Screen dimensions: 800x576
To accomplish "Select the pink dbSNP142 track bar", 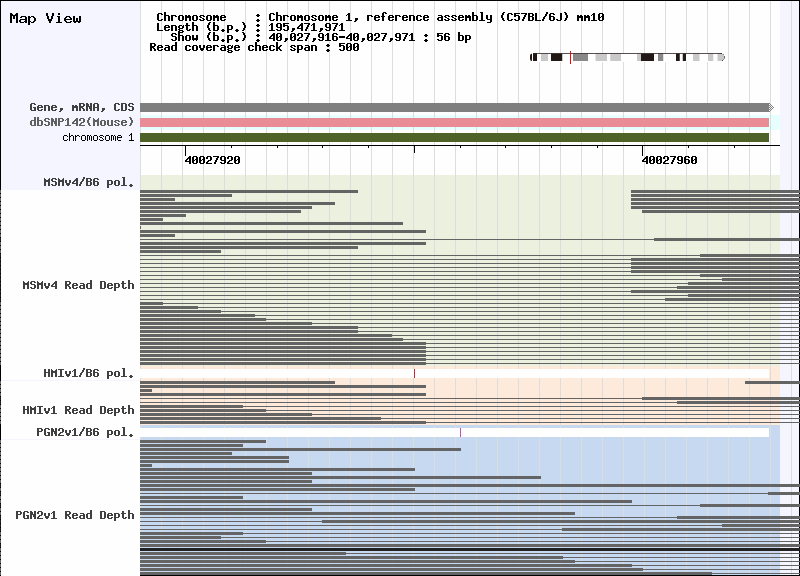I will coord(455,122).
